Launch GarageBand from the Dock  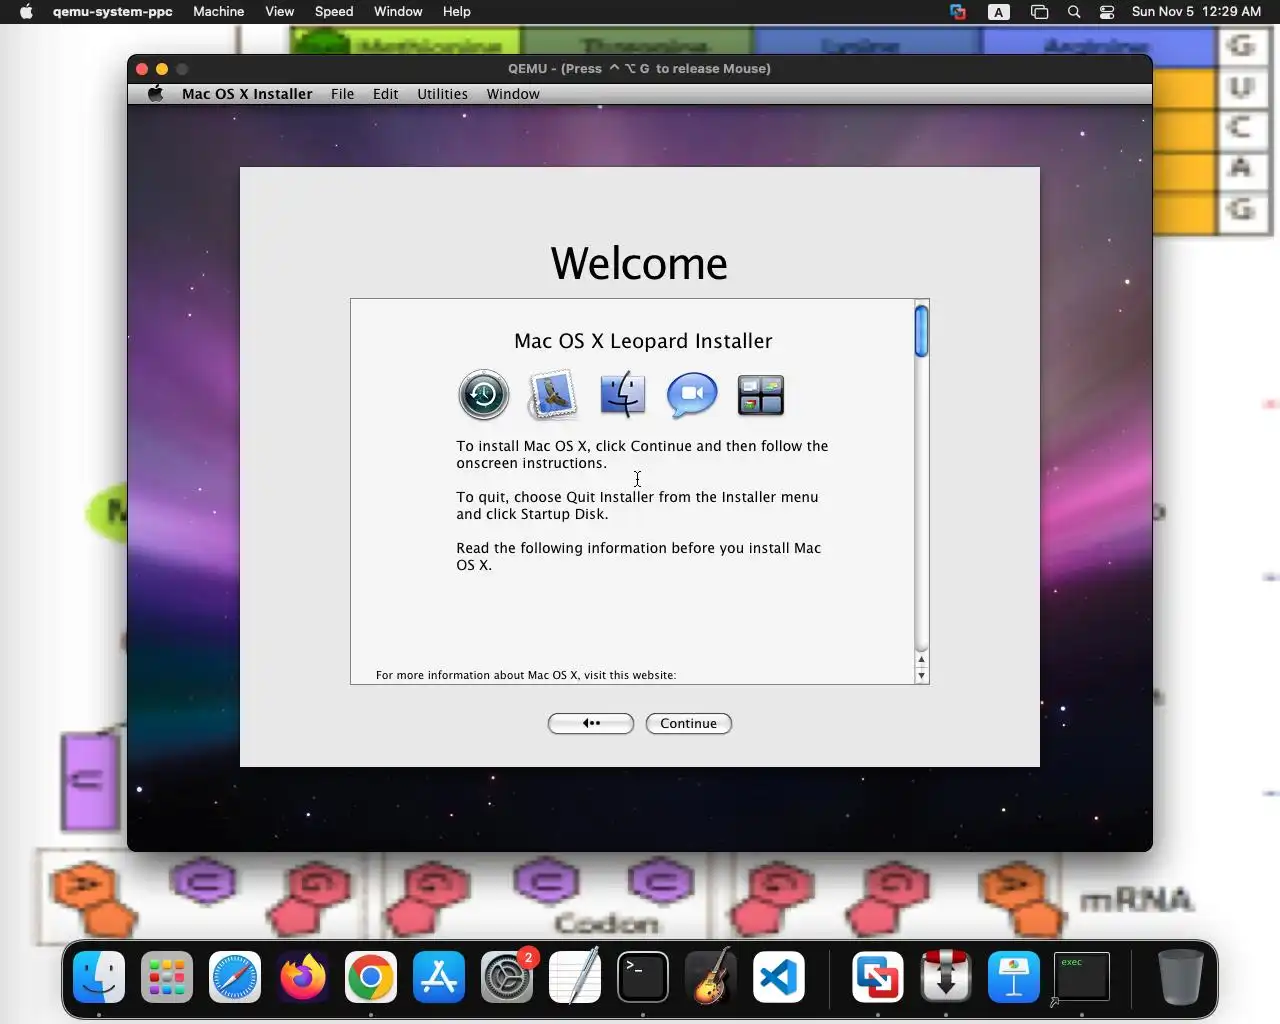pos(711,977)
